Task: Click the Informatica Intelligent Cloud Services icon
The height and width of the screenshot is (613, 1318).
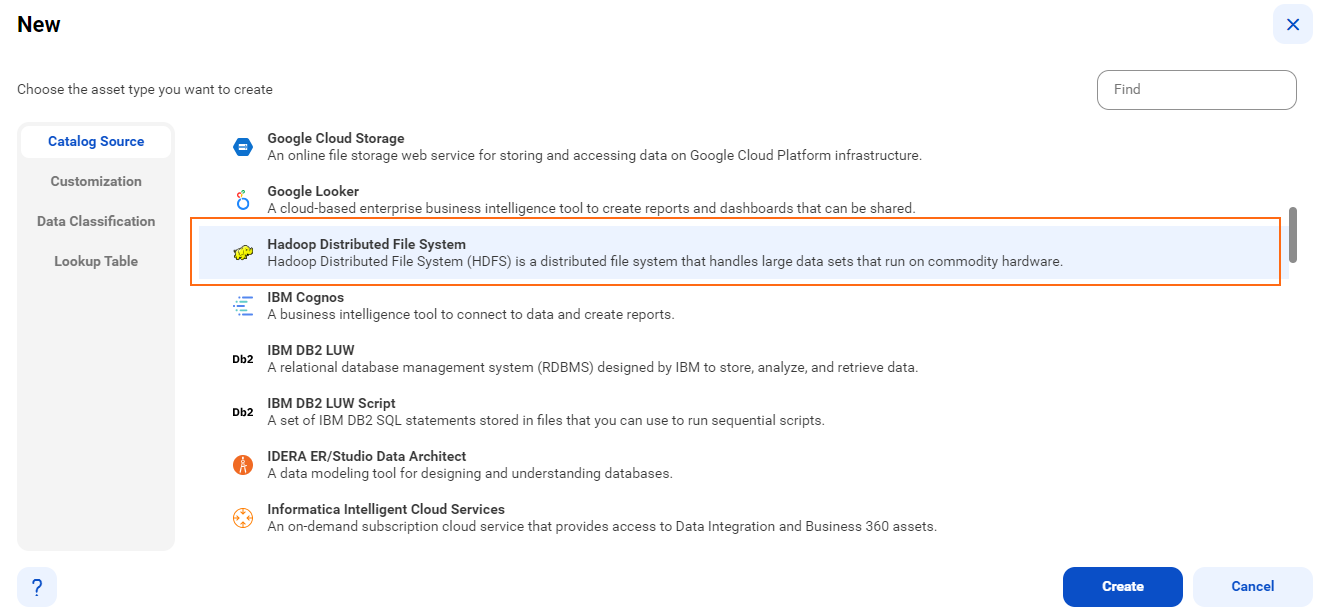Action: tap(242, 518)
